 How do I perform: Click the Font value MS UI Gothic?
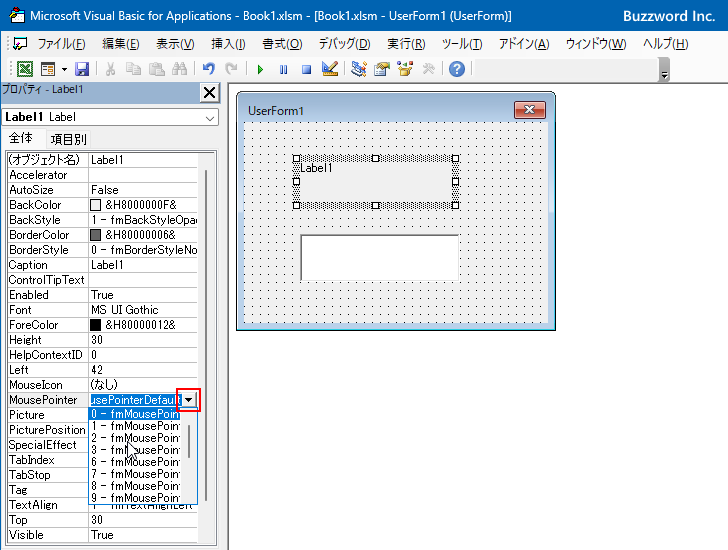(143, 310)
